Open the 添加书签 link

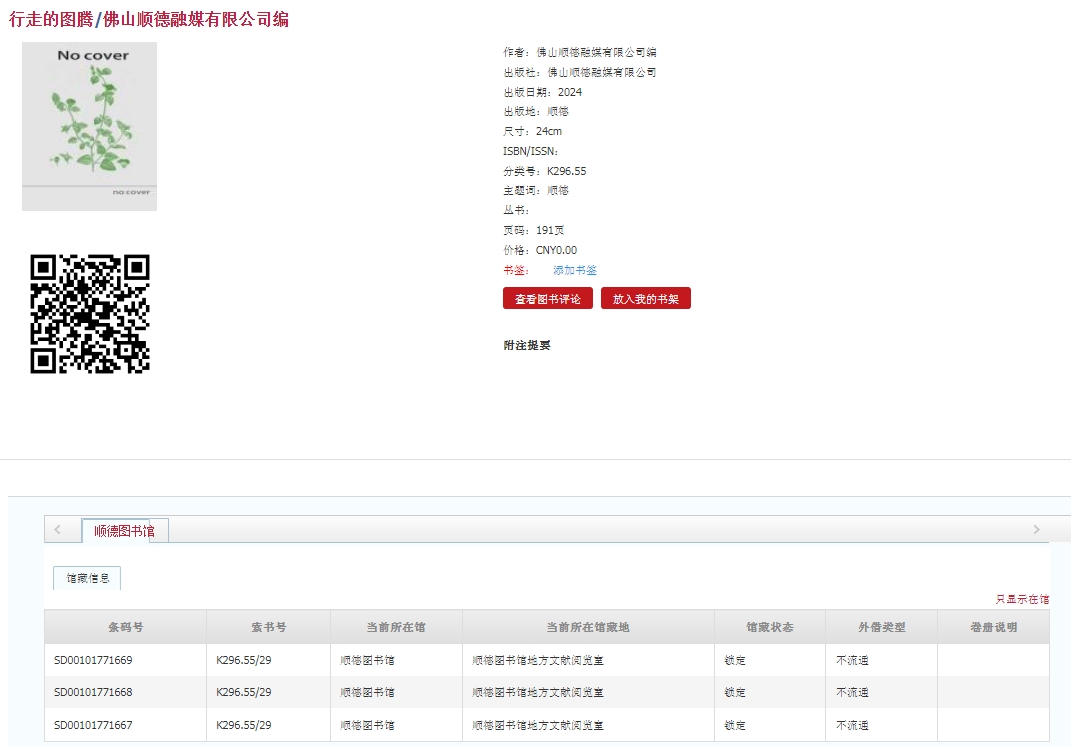574,270
